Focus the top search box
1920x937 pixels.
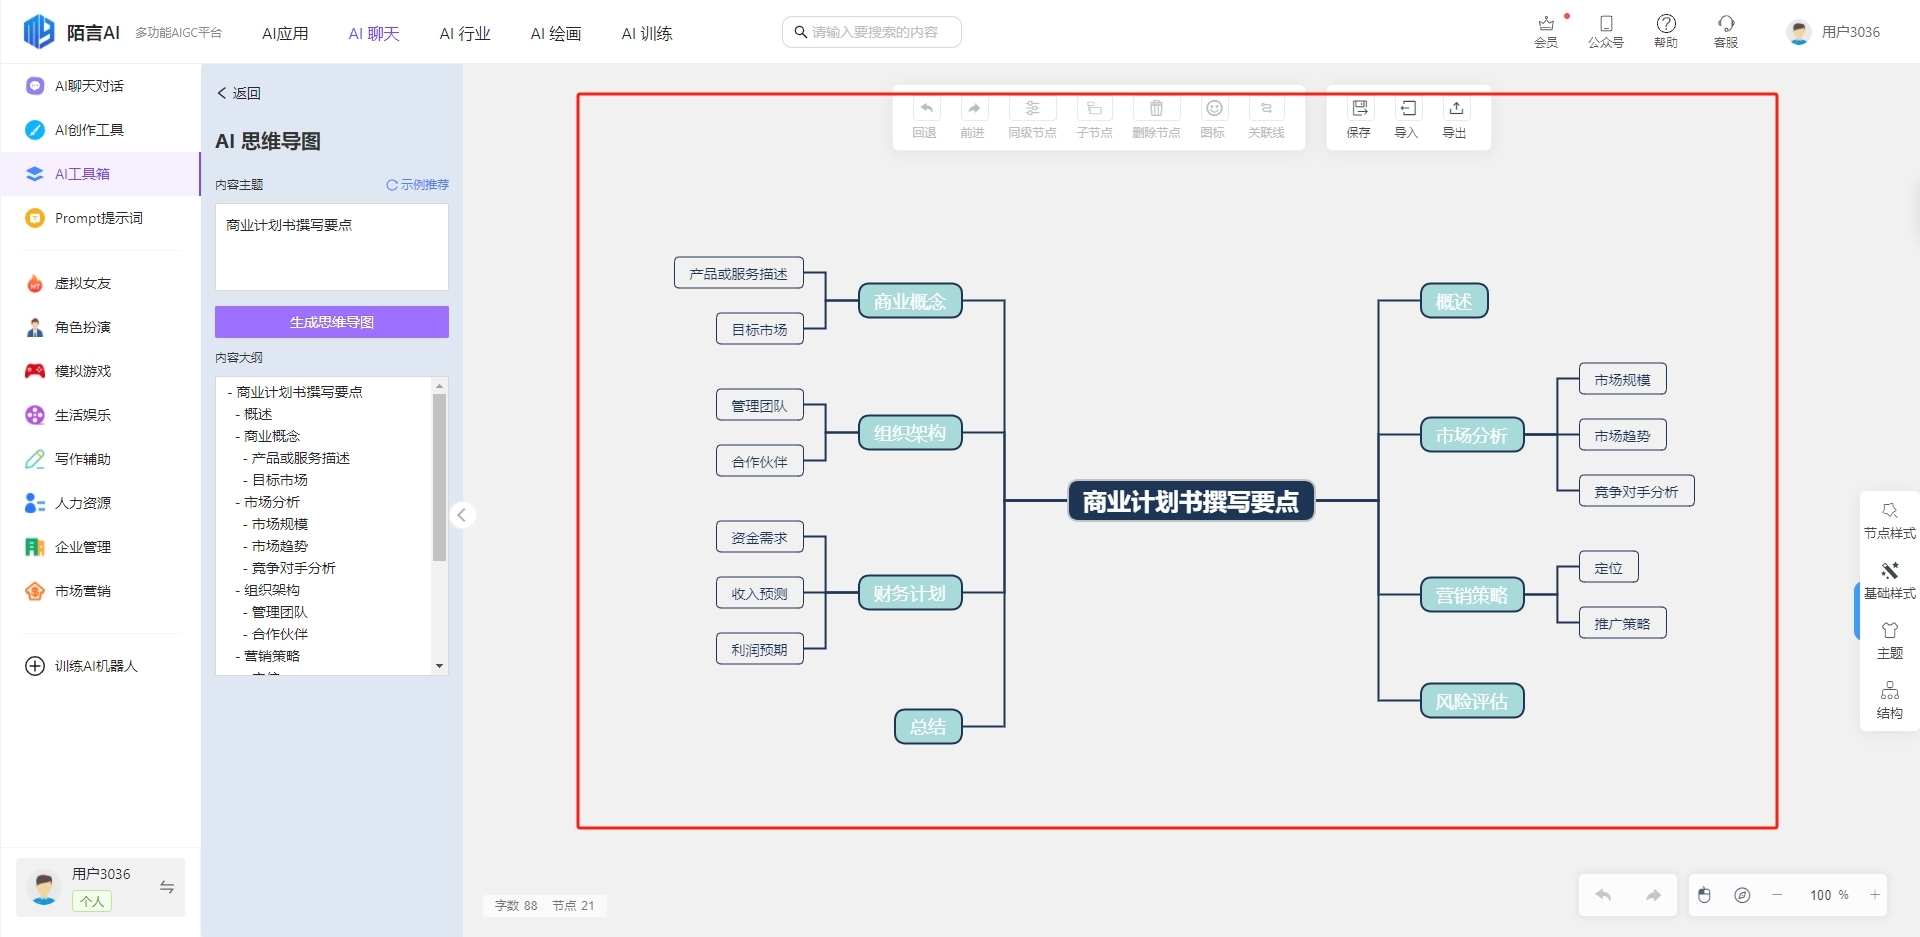point(871,32)
